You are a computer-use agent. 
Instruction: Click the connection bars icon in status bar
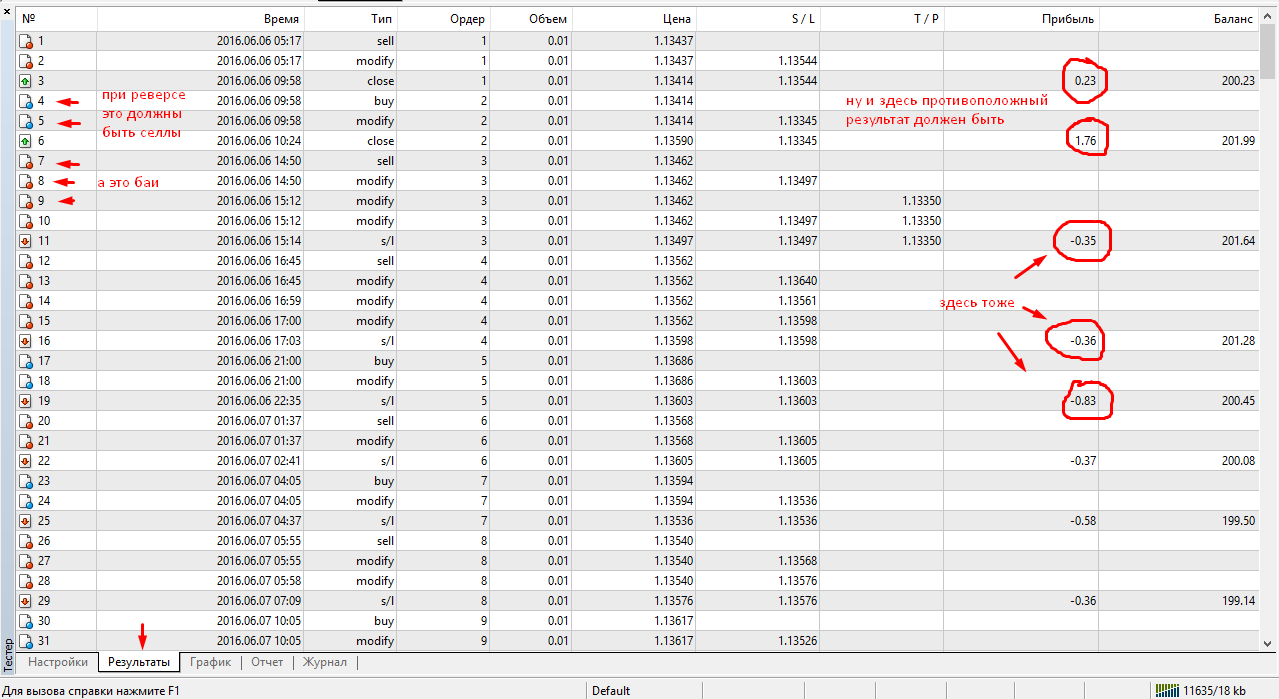coord(1166,690)
